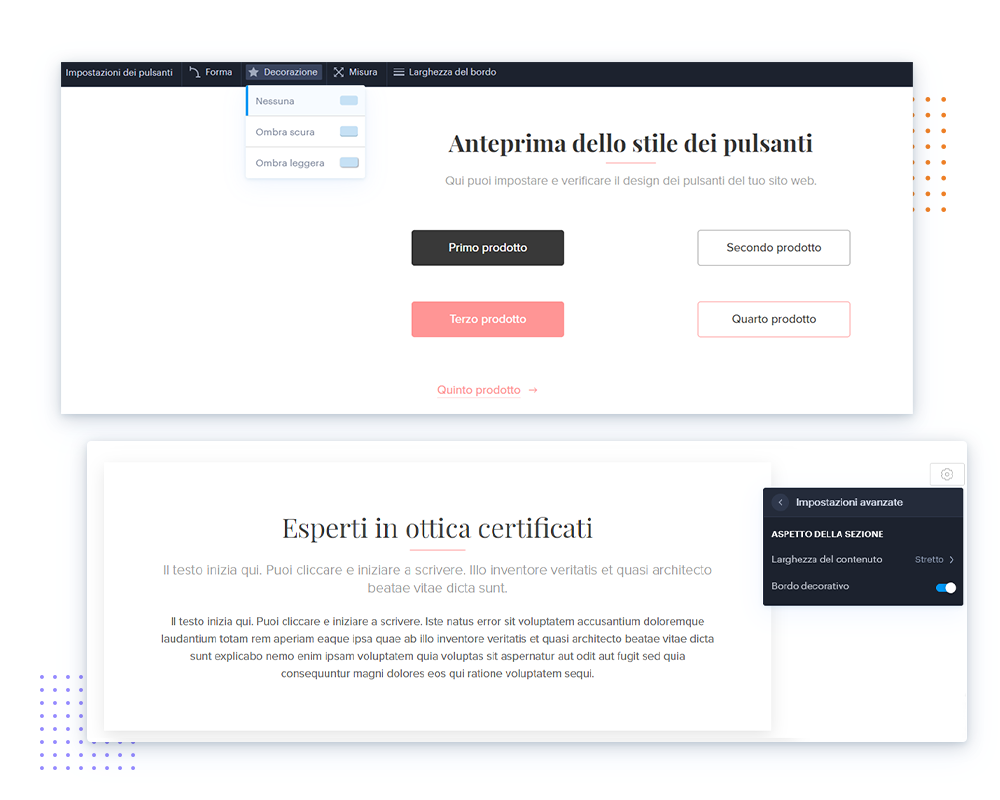Click the gray subtitle starting 'Il testo inizia qui'
Viewport: 1000px width, 800px height.
438,579
